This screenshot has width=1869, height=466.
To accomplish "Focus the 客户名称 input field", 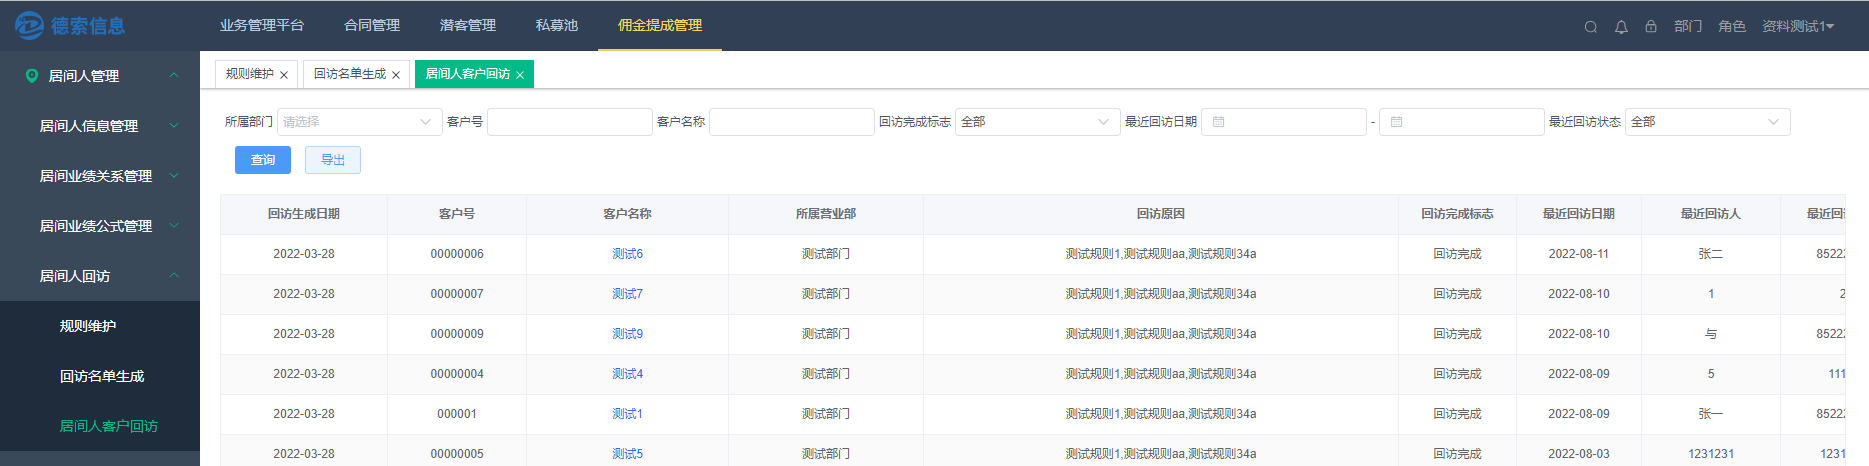I will click(x=792, y=122).
